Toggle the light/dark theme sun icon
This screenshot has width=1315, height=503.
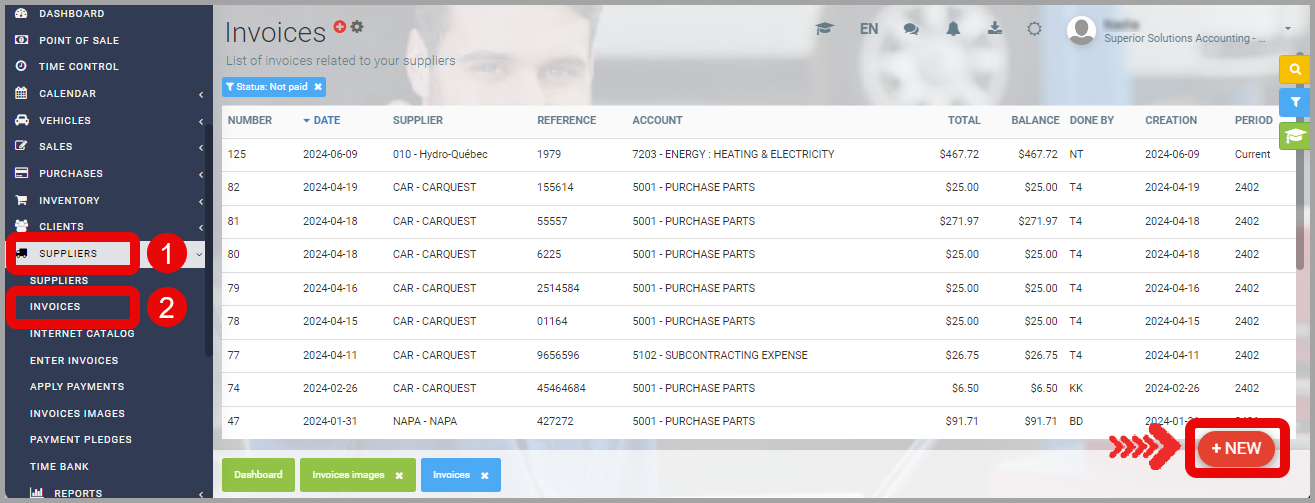pyautogui.click(x=1035, y=29)
